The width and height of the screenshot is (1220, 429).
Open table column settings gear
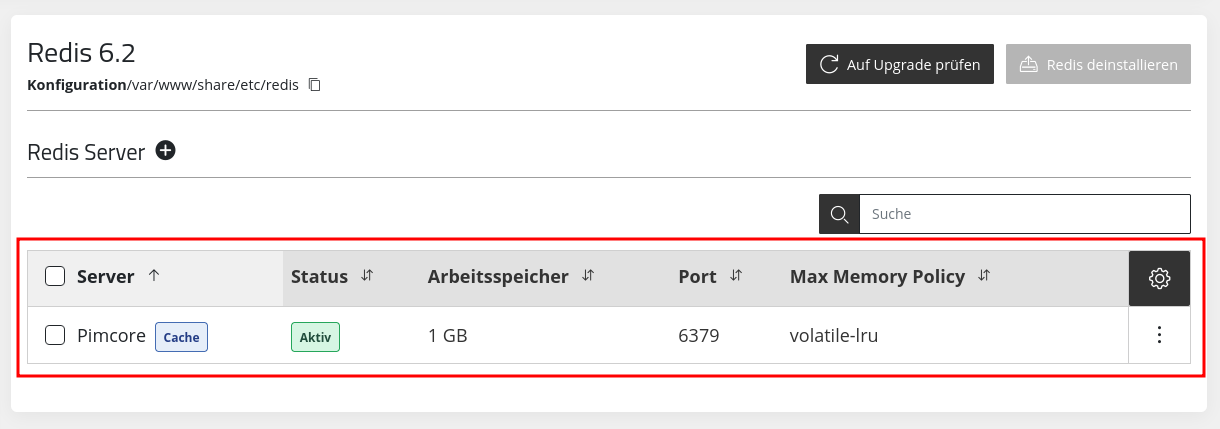[1159, 278]
